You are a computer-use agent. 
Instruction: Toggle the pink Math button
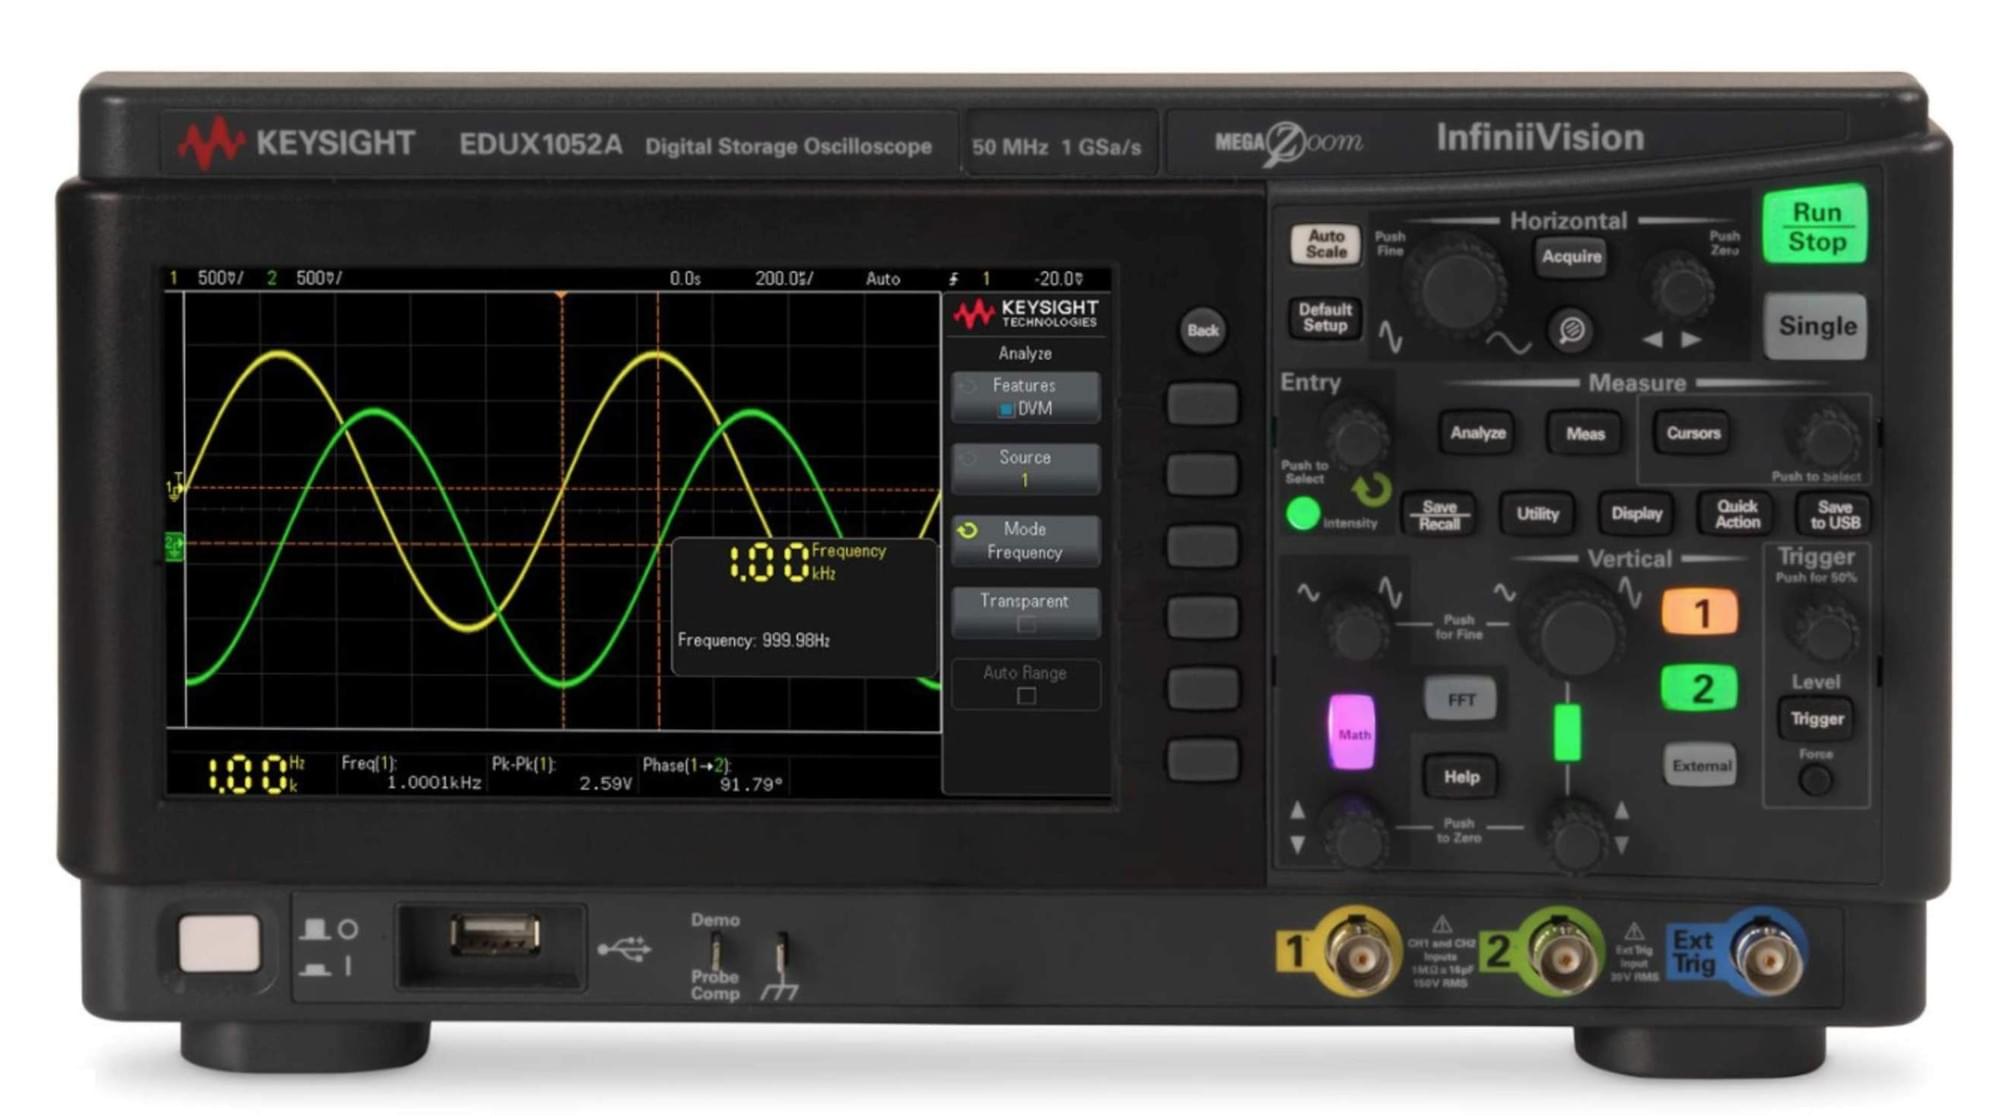pos(1352,733)
